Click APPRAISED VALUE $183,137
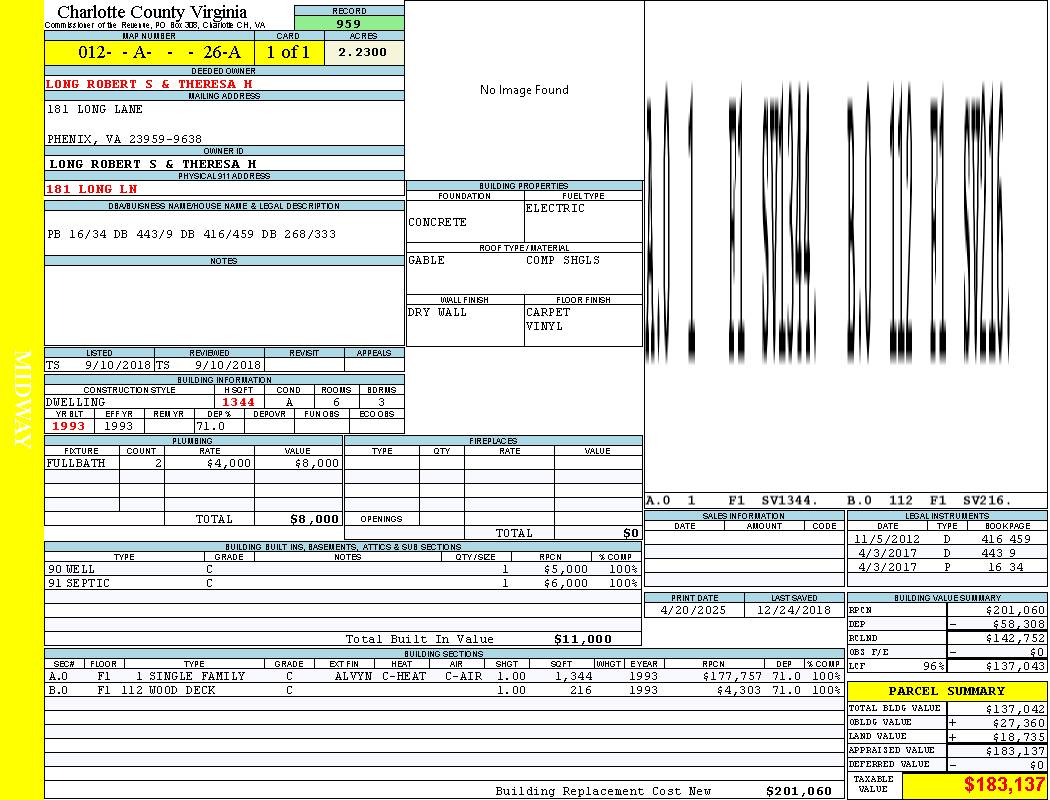Viewport: 1050px width, 800px height. 1015,751
